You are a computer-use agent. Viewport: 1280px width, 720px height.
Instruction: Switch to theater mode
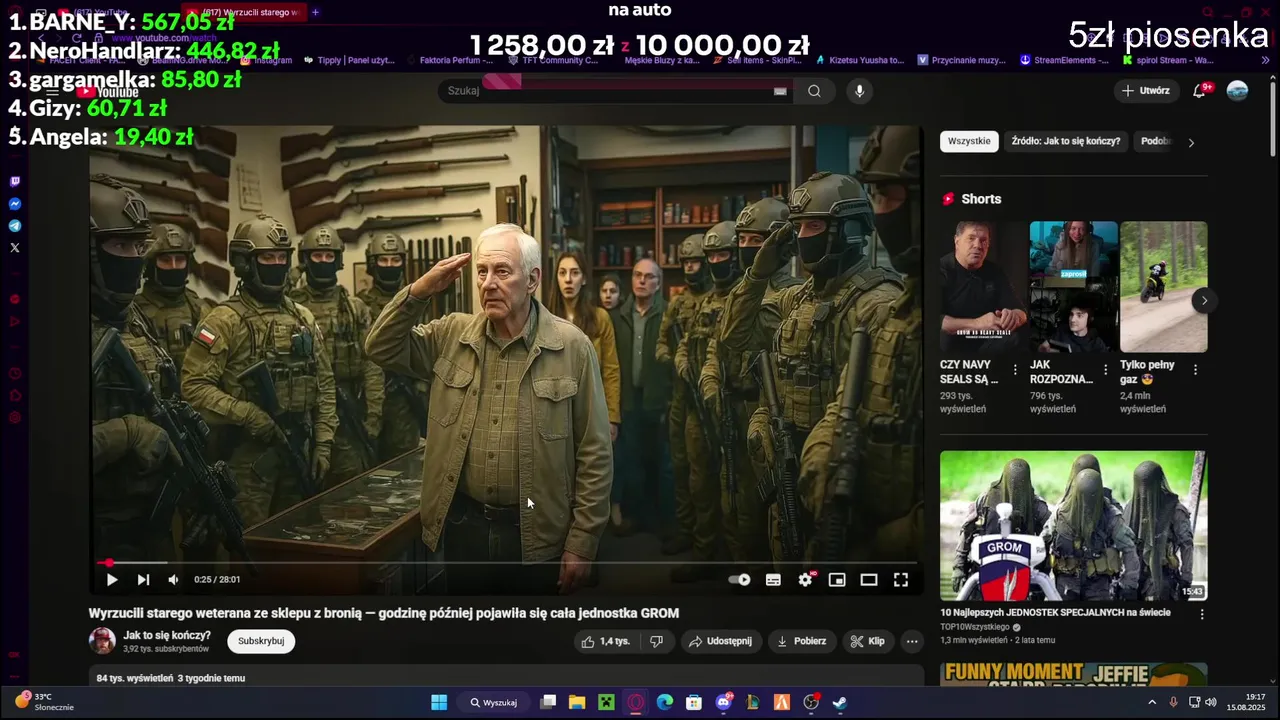869,580
